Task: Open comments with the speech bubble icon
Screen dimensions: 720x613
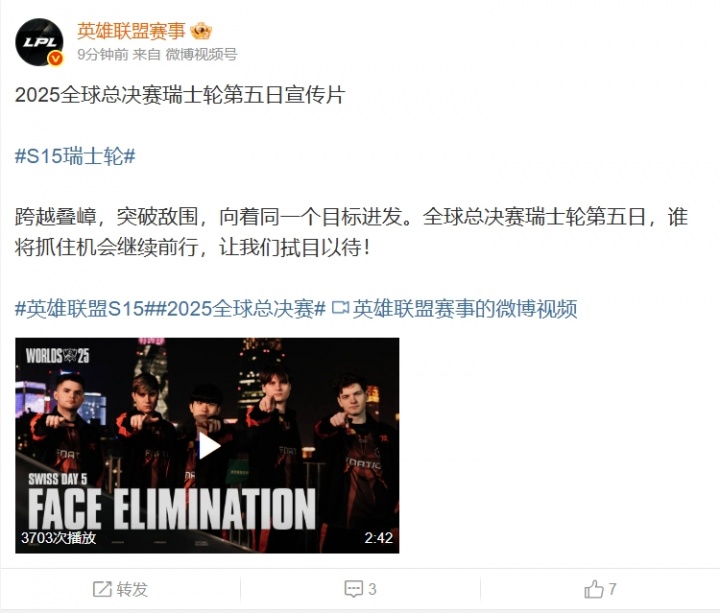Action: [353, 589]
